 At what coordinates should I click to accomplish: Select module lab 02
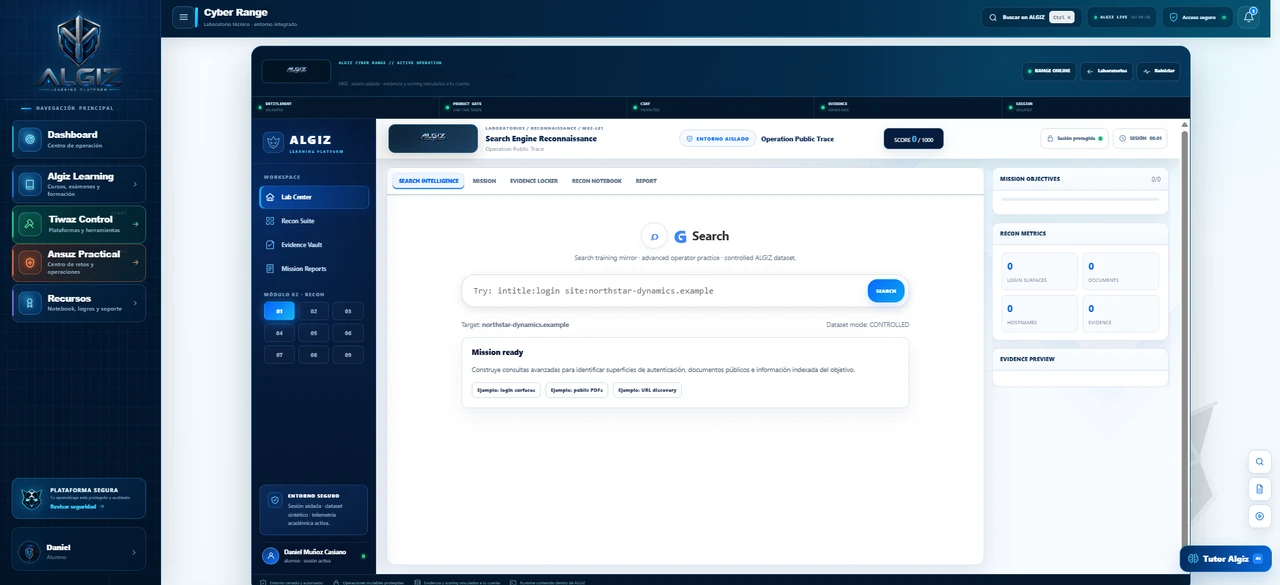coord(314,311)
